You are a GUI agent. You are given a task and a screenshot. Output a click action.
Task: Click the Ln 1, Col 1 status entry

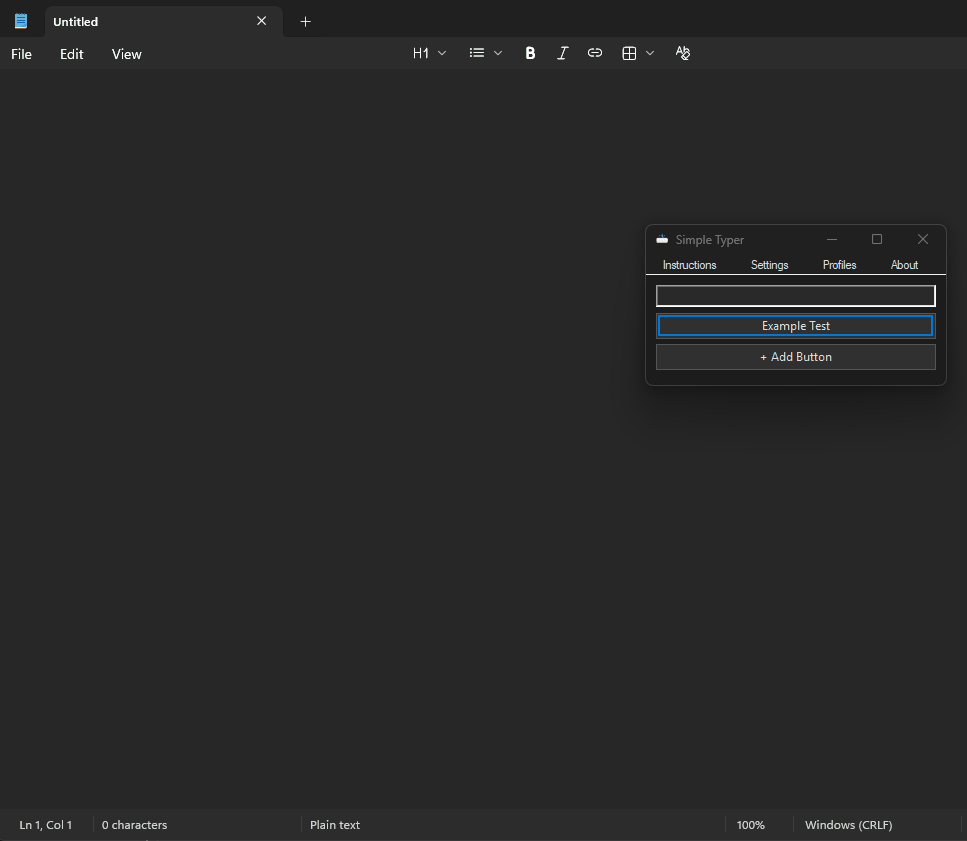[x=46, y=825]
